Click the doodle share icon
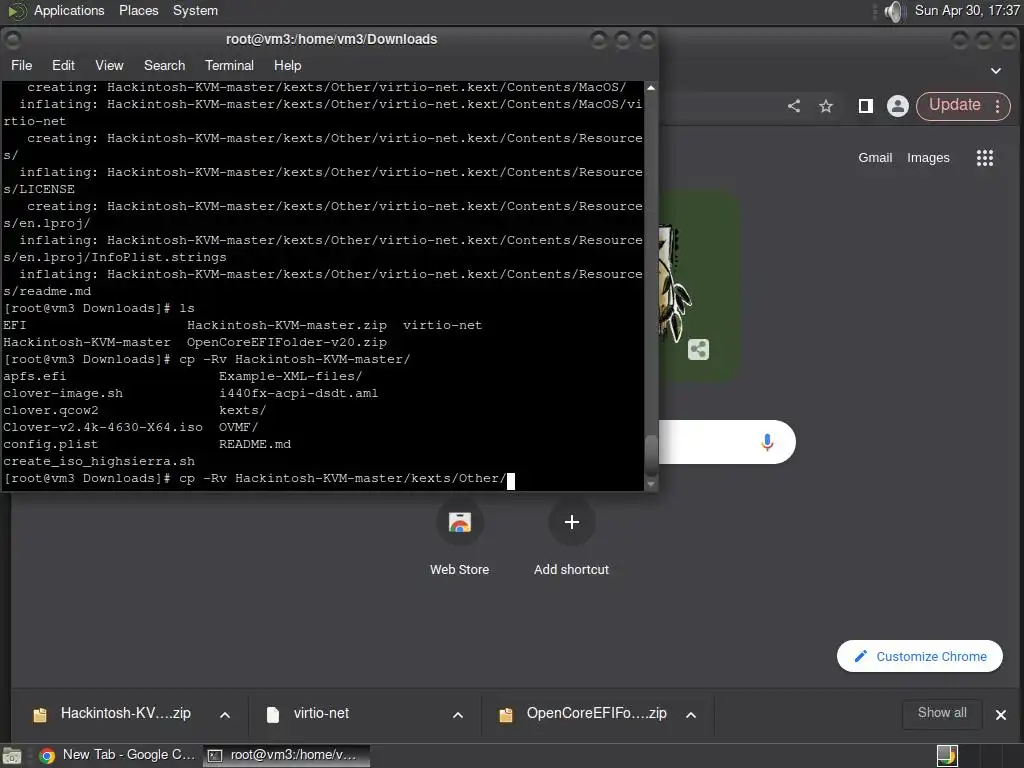1024x768 pixels. pos(698,349)
